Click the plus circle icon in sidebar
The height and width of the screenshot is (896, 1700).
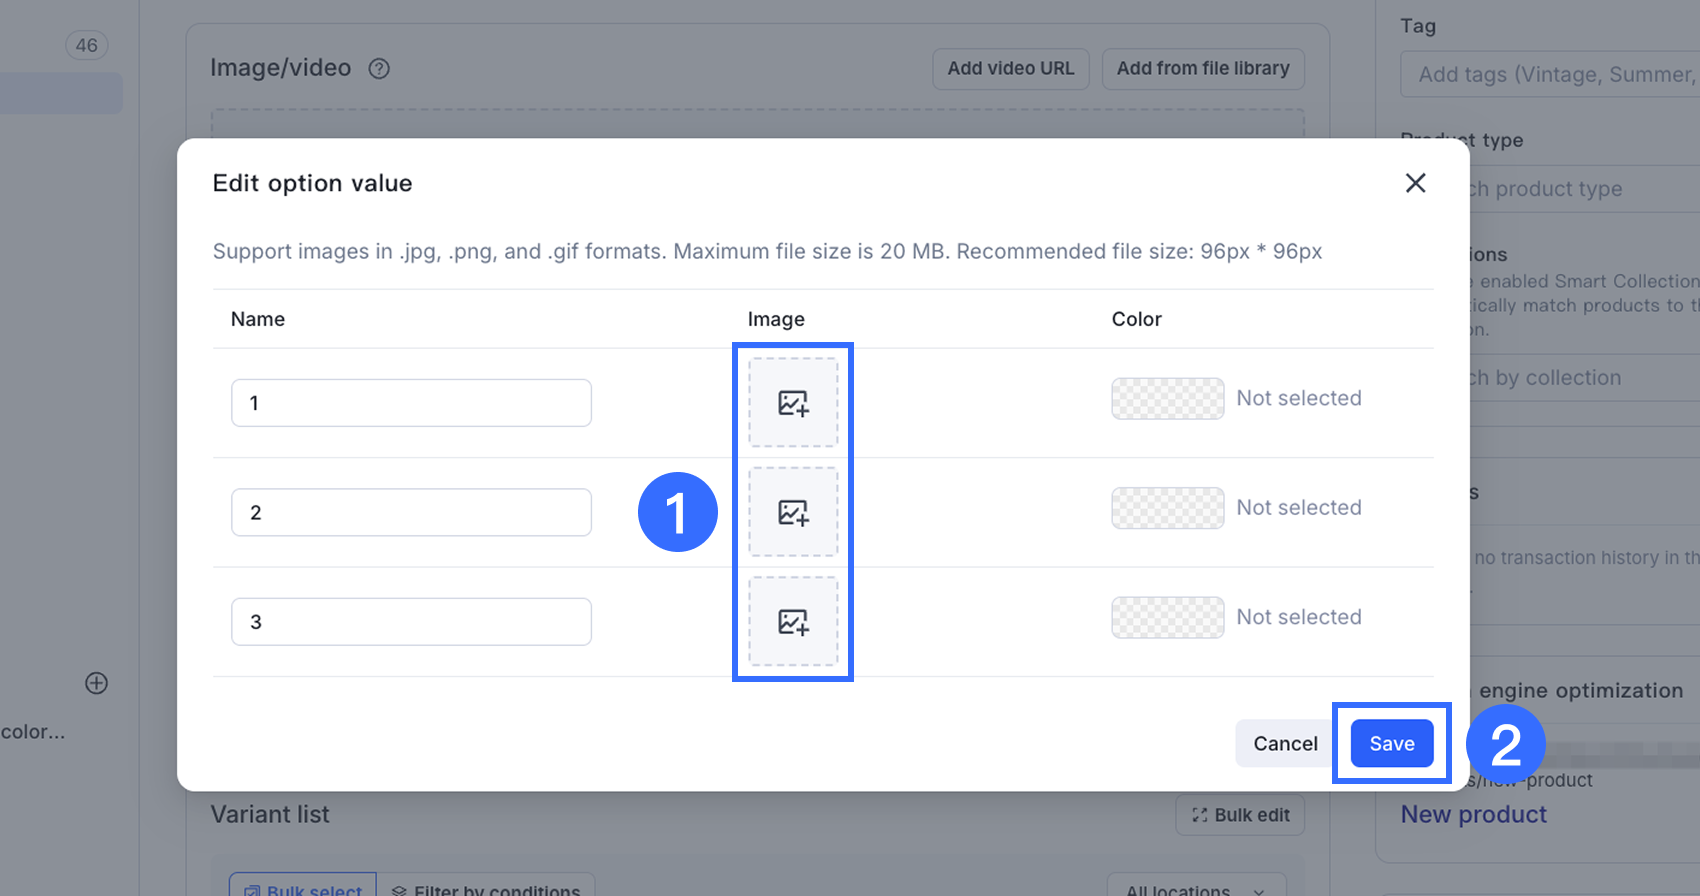(96, 683)
